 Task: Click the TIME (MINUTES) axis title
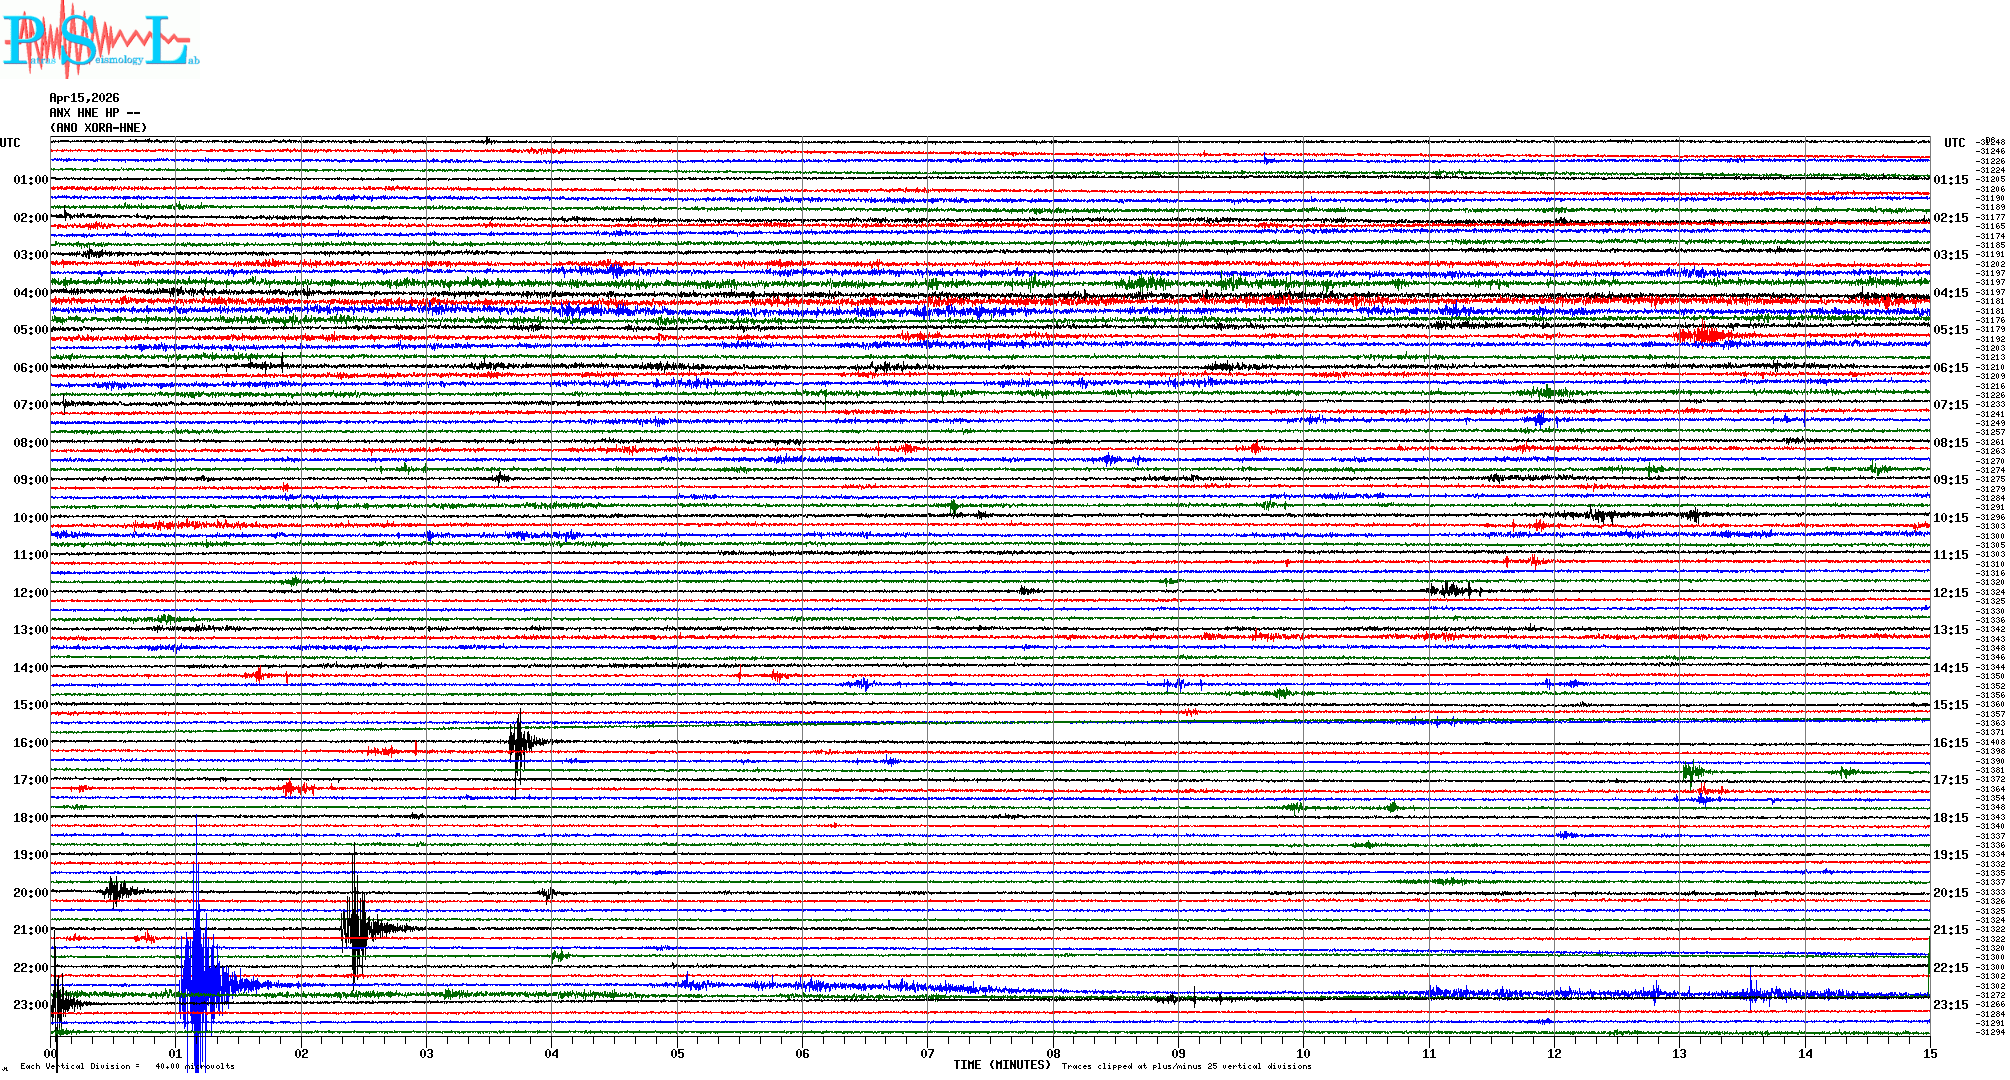click(x=1002, y=1065)
